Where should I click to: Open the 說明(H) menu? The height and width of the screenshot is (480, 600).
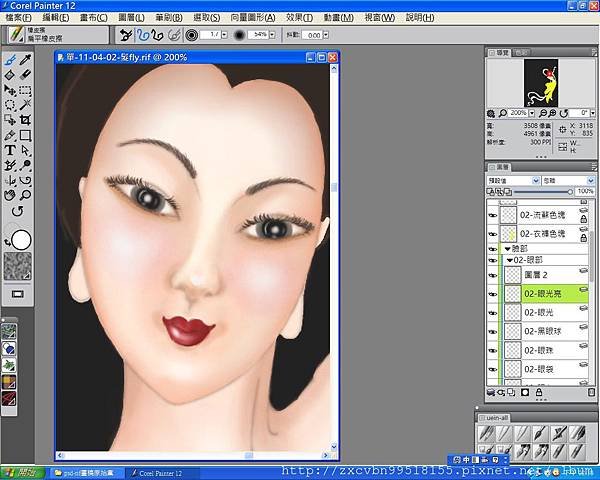point(420,18)
